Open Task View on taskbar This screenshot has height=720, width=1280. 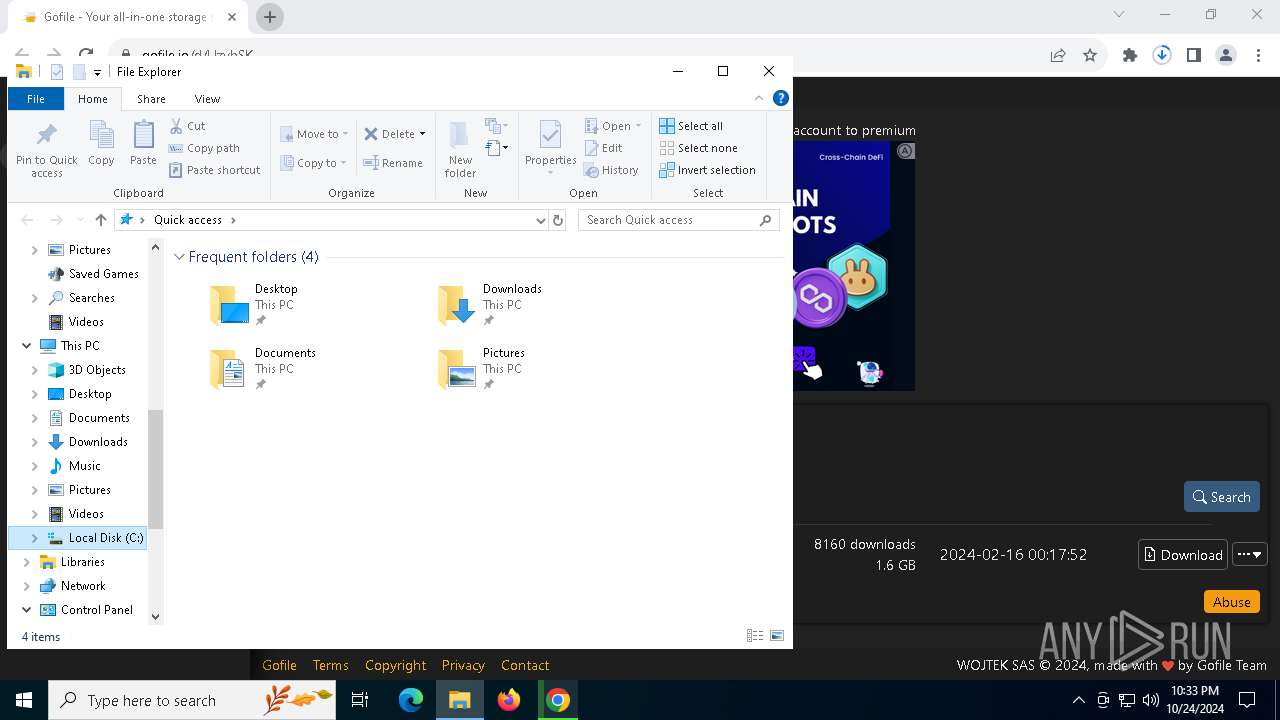pyautogui.click(x=360, y=700)
